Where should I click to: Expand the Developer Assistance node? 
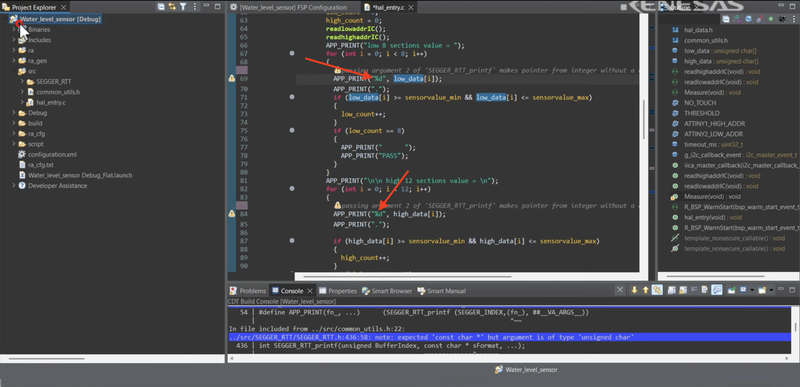[x=14, y=186]
